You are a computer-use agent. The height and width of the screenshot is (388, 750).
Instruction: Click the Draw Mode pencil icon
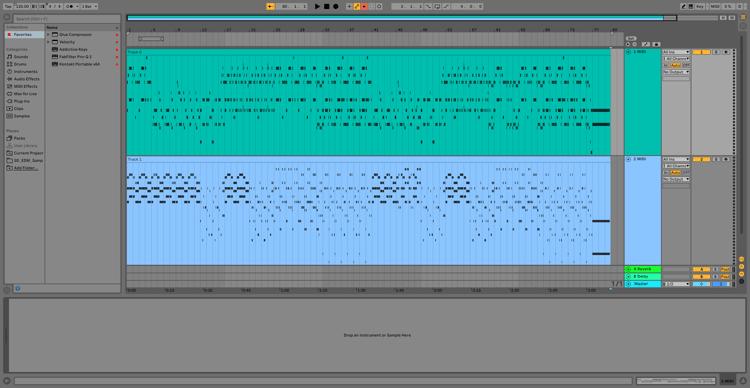684,7
